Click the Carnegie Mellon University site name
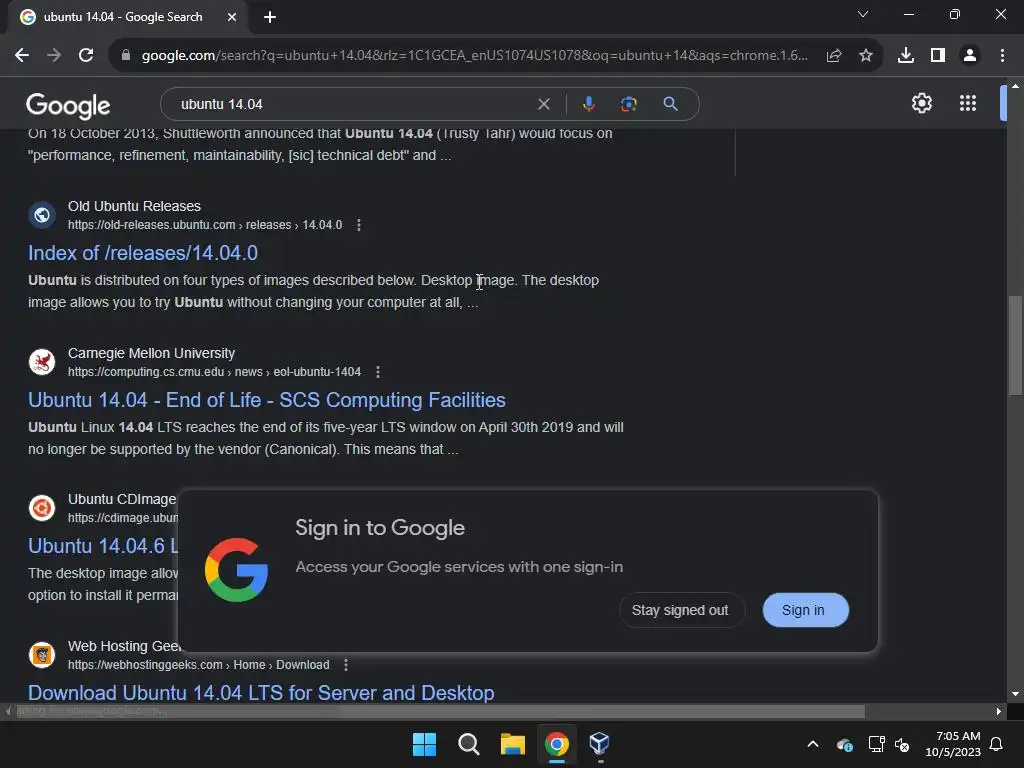The width and height of the screenshot is (1024, 768). coord(152,353)
